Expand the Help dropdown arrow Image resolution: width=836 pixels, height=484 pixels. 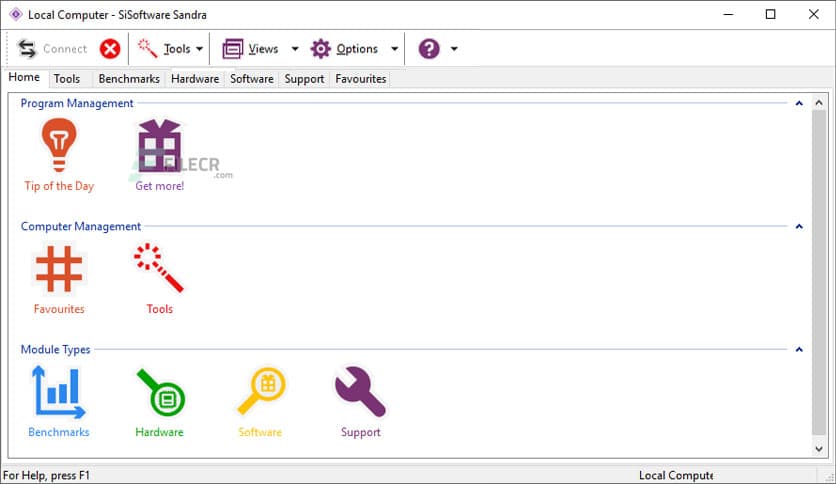click(454, 49)
